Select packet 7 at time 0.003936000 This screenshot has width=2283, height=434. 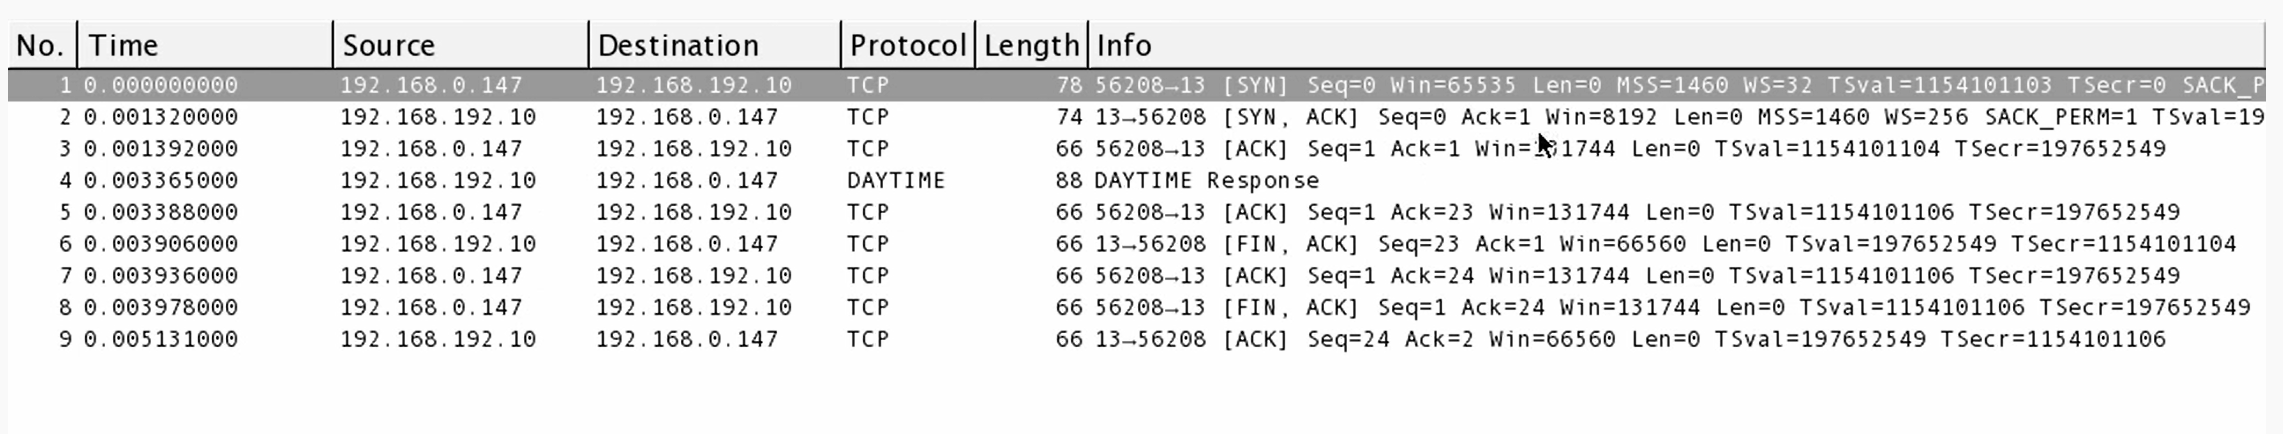point(161,276)
